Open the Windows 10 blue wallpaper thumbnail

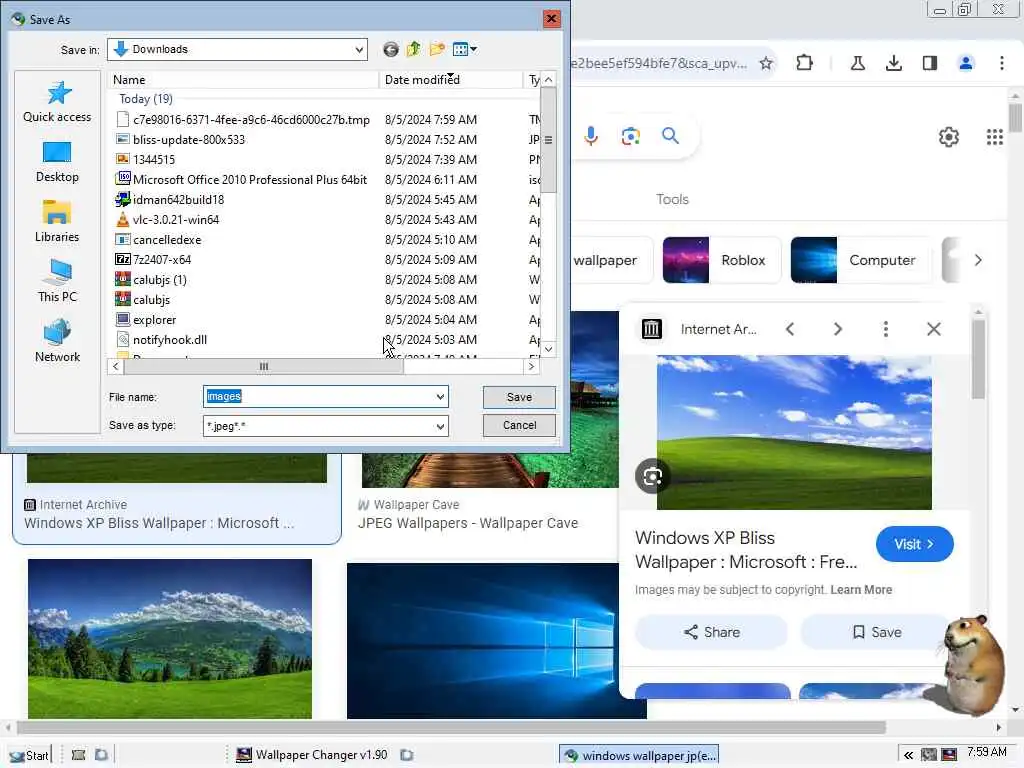coord(483,641)
